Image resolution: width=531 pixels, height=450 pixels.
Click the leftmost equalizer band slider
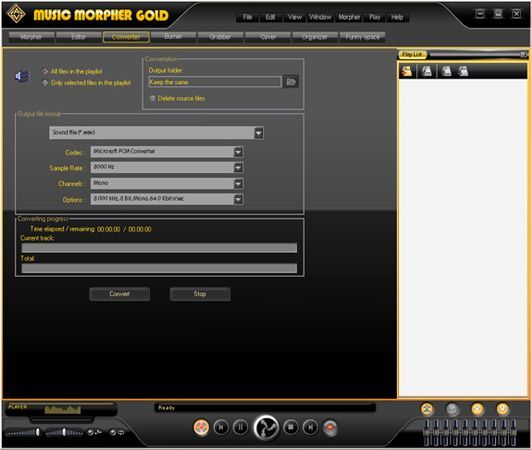[x=427, y=432]
